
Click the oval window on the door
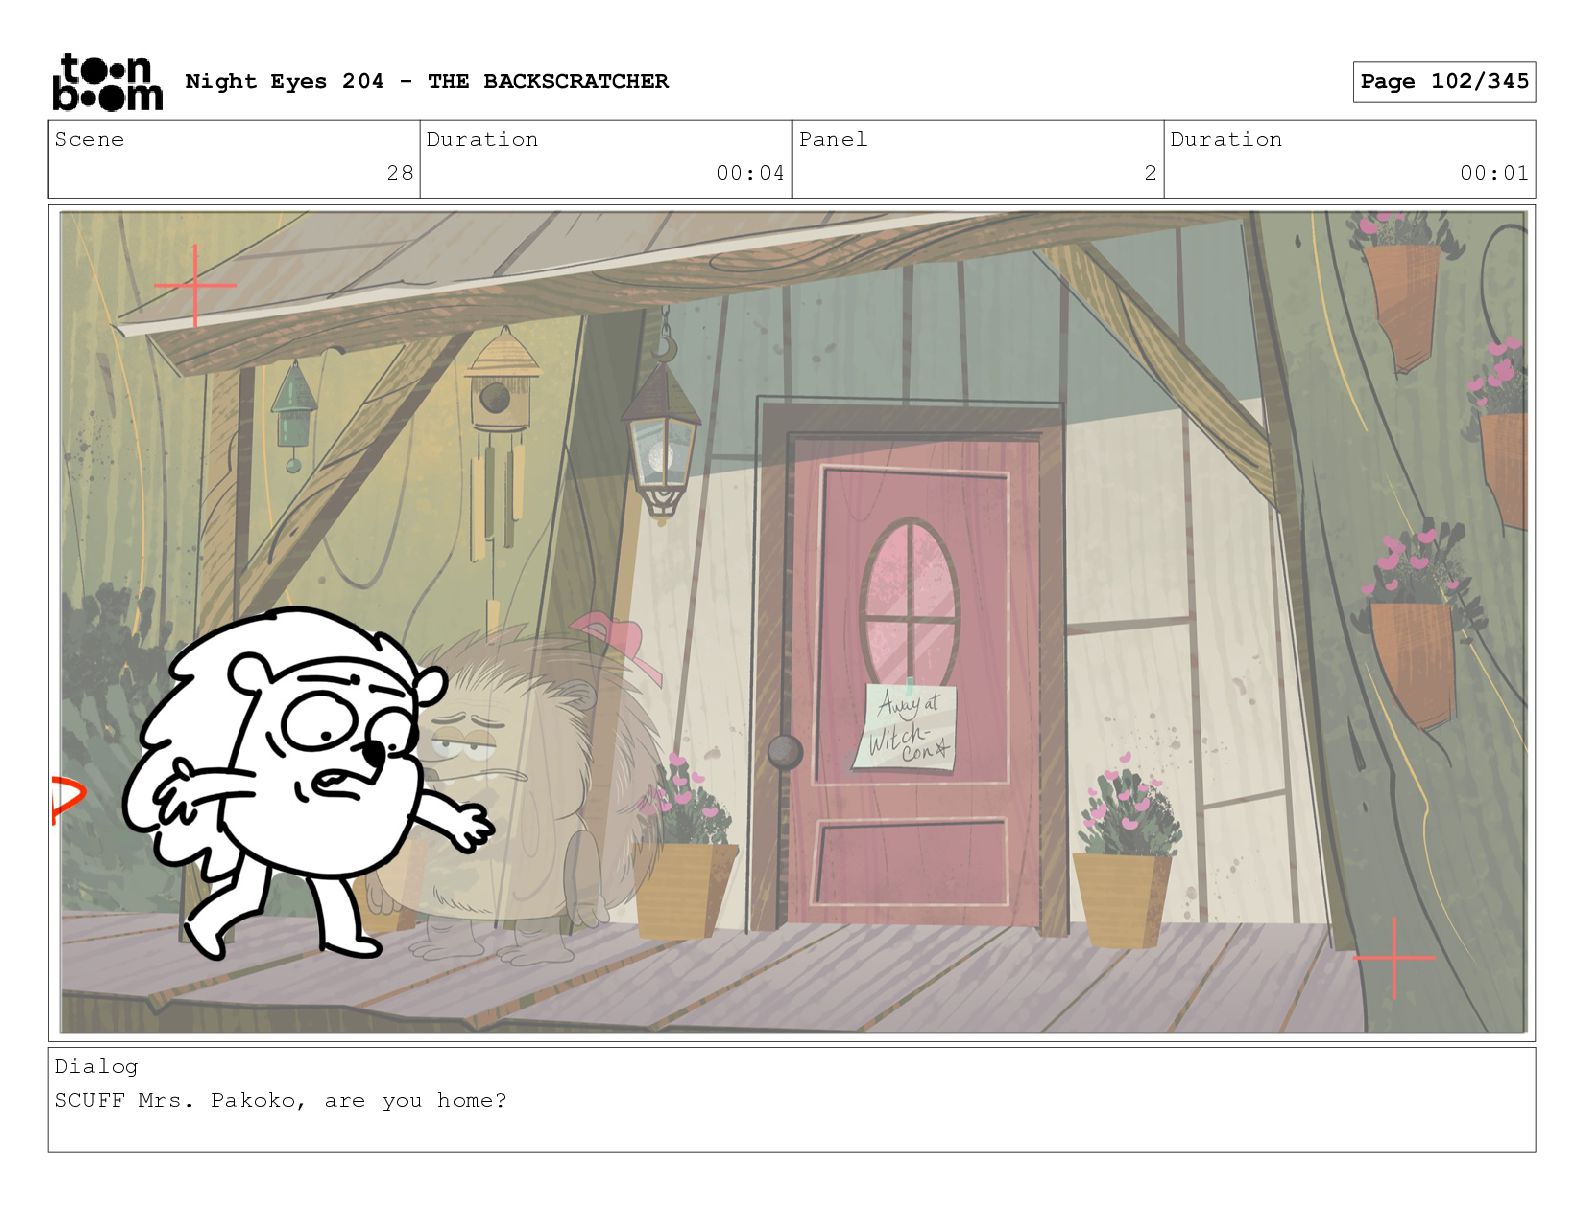(909, 600)
